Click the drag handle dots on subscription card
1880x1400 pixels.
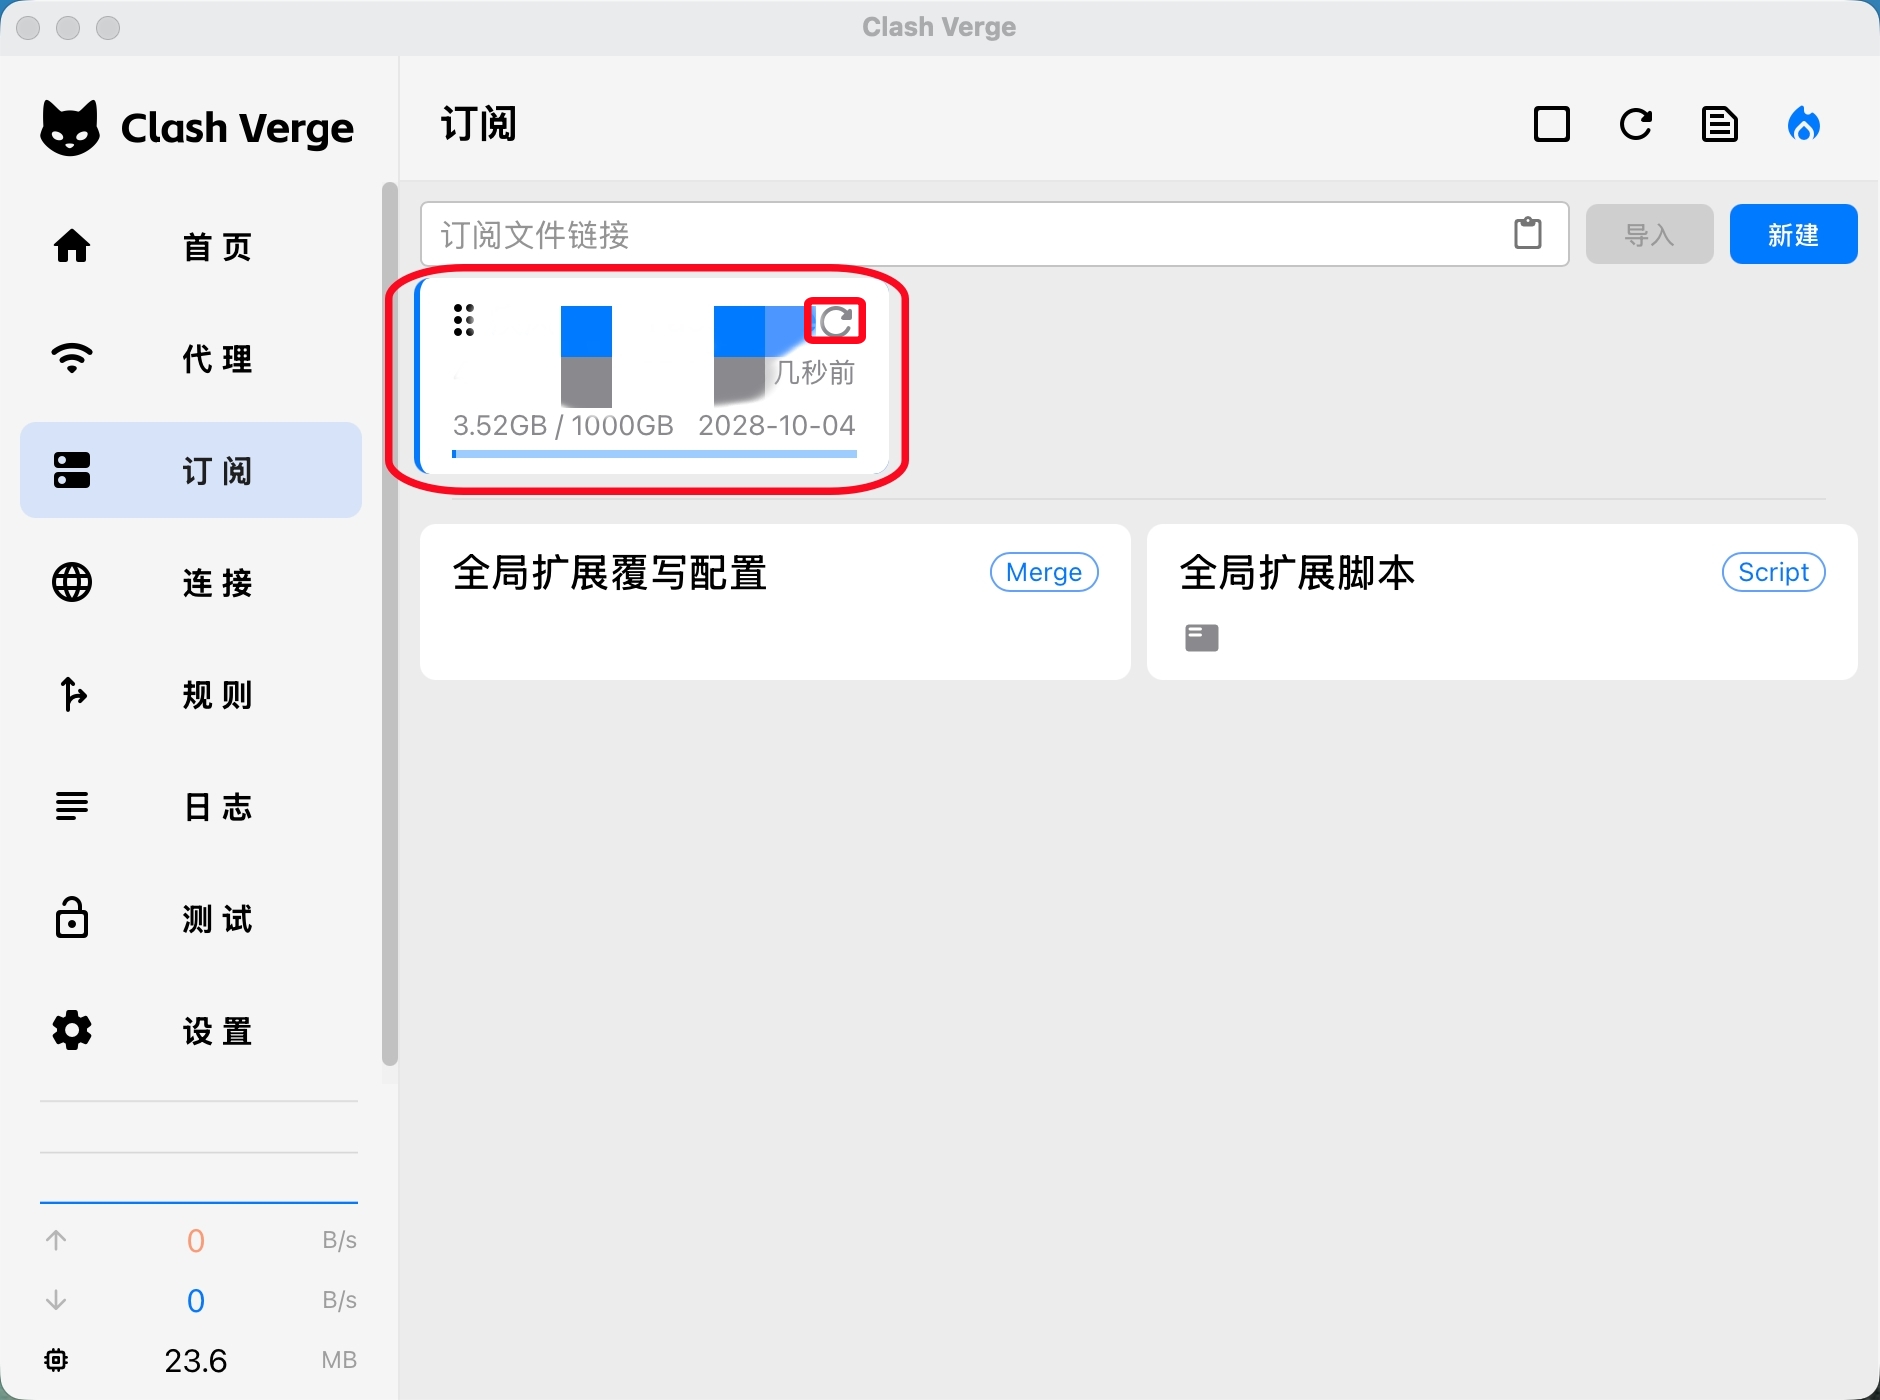[x=463, y=320]
